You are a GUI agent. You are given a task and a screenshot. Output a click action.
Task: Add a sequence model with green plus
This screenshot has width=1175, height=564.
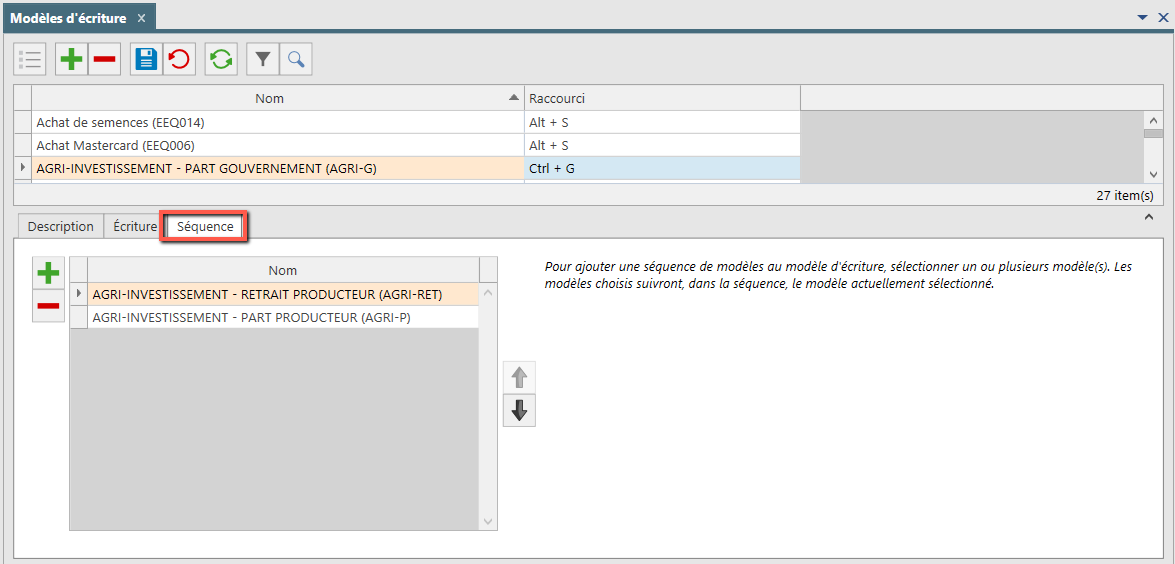pos(49,273)
